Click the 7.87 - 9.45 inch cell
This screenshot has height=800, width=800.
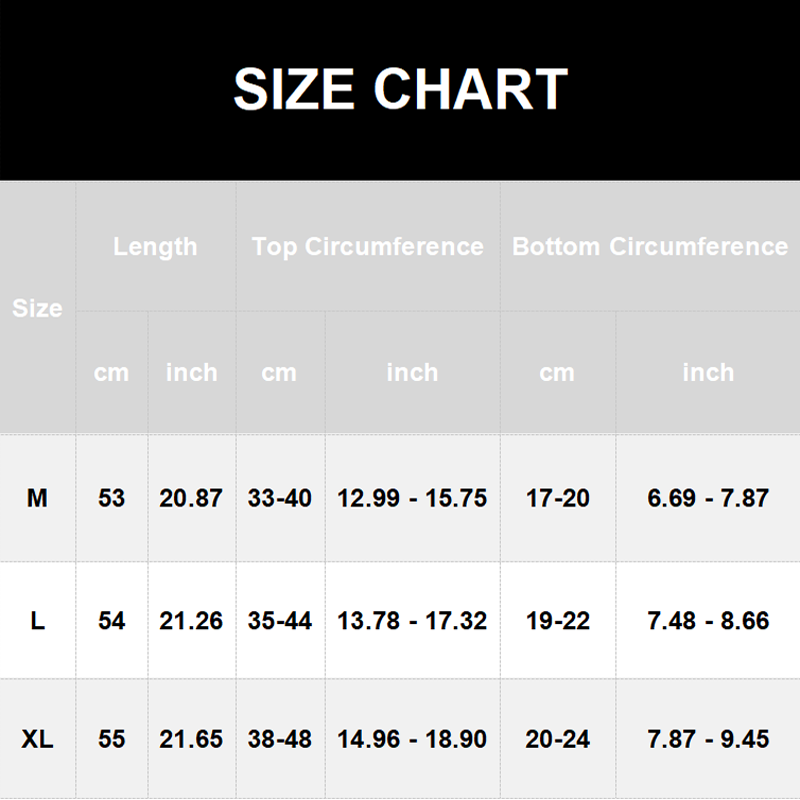point(708,739)
